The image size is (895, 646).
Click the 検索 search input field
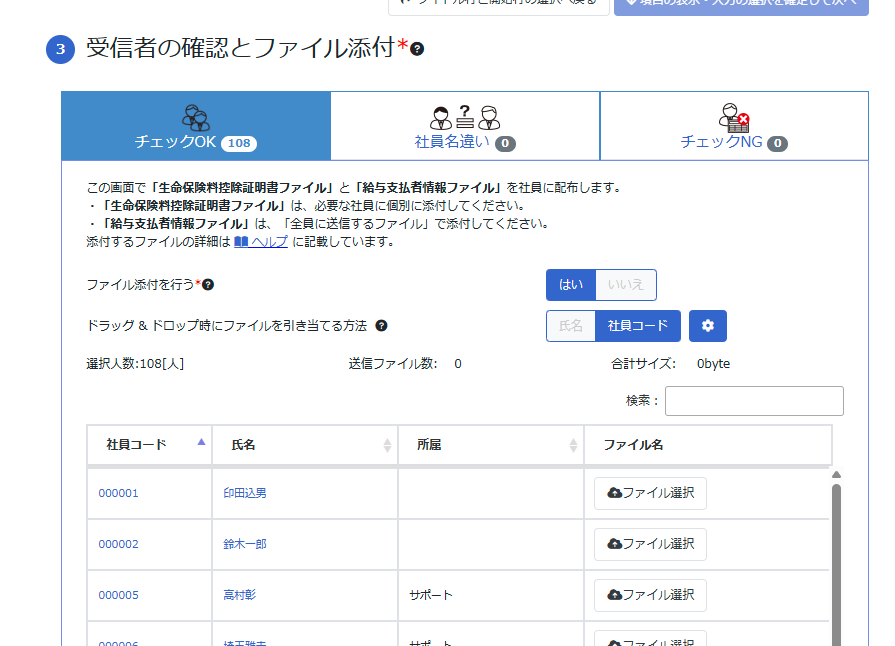coord(754,401)
